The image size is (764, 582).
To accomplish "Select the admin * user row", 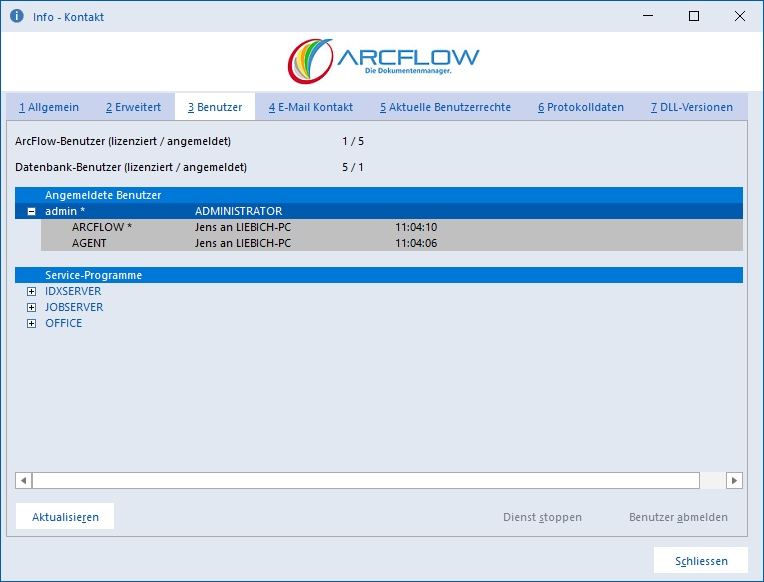I will pyautogui.click(x=379, y=211).
